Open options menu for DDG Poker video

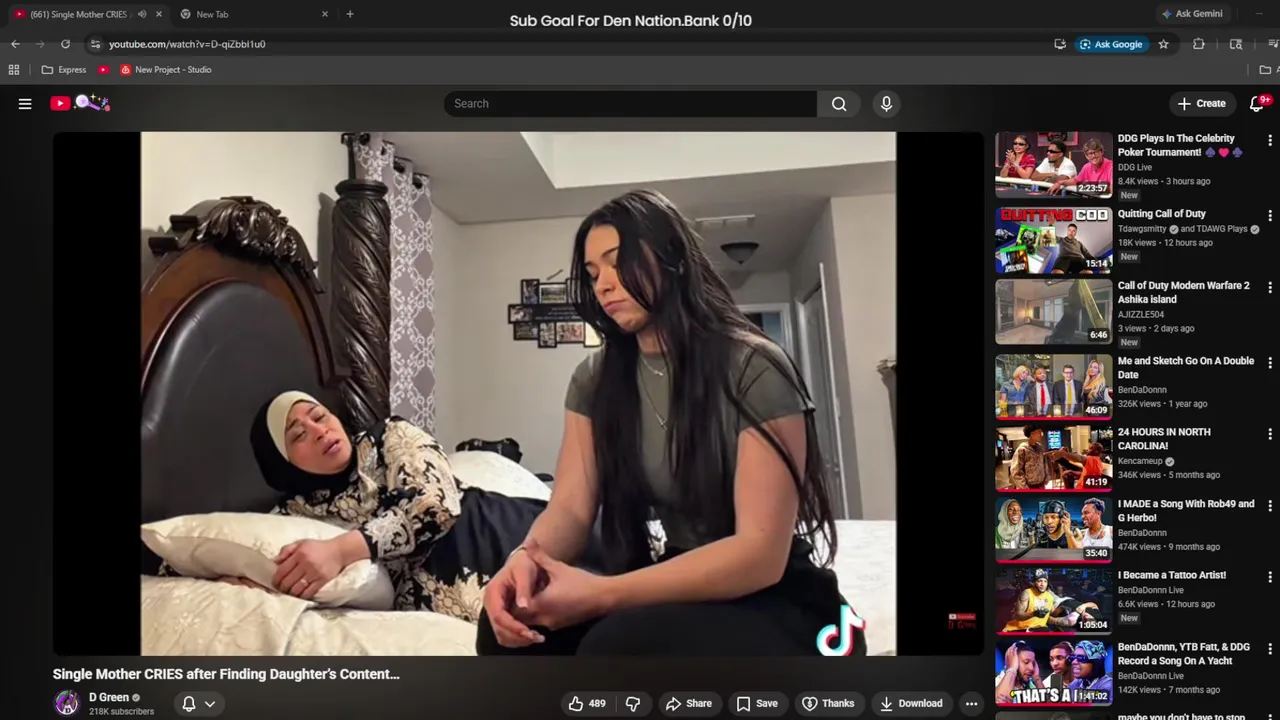point(1270,141)
